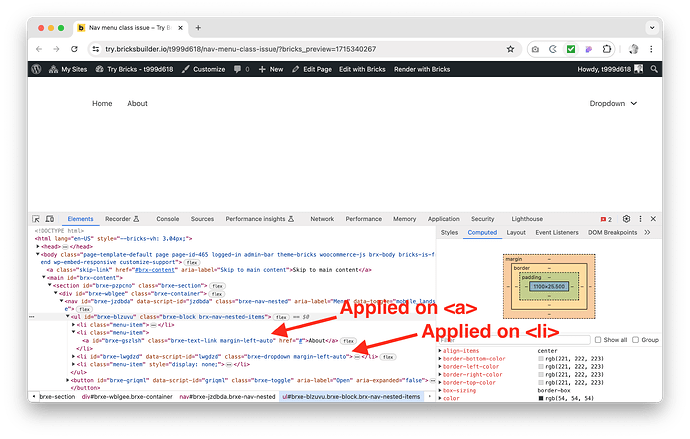690x439 pixels.
Task: Collapse the body element node
Action: [38, 254]
